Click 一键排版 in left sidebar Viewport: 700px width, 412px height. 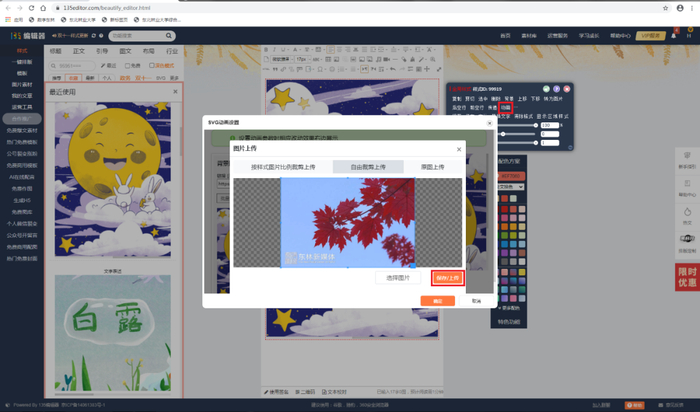tap(22, 62)
